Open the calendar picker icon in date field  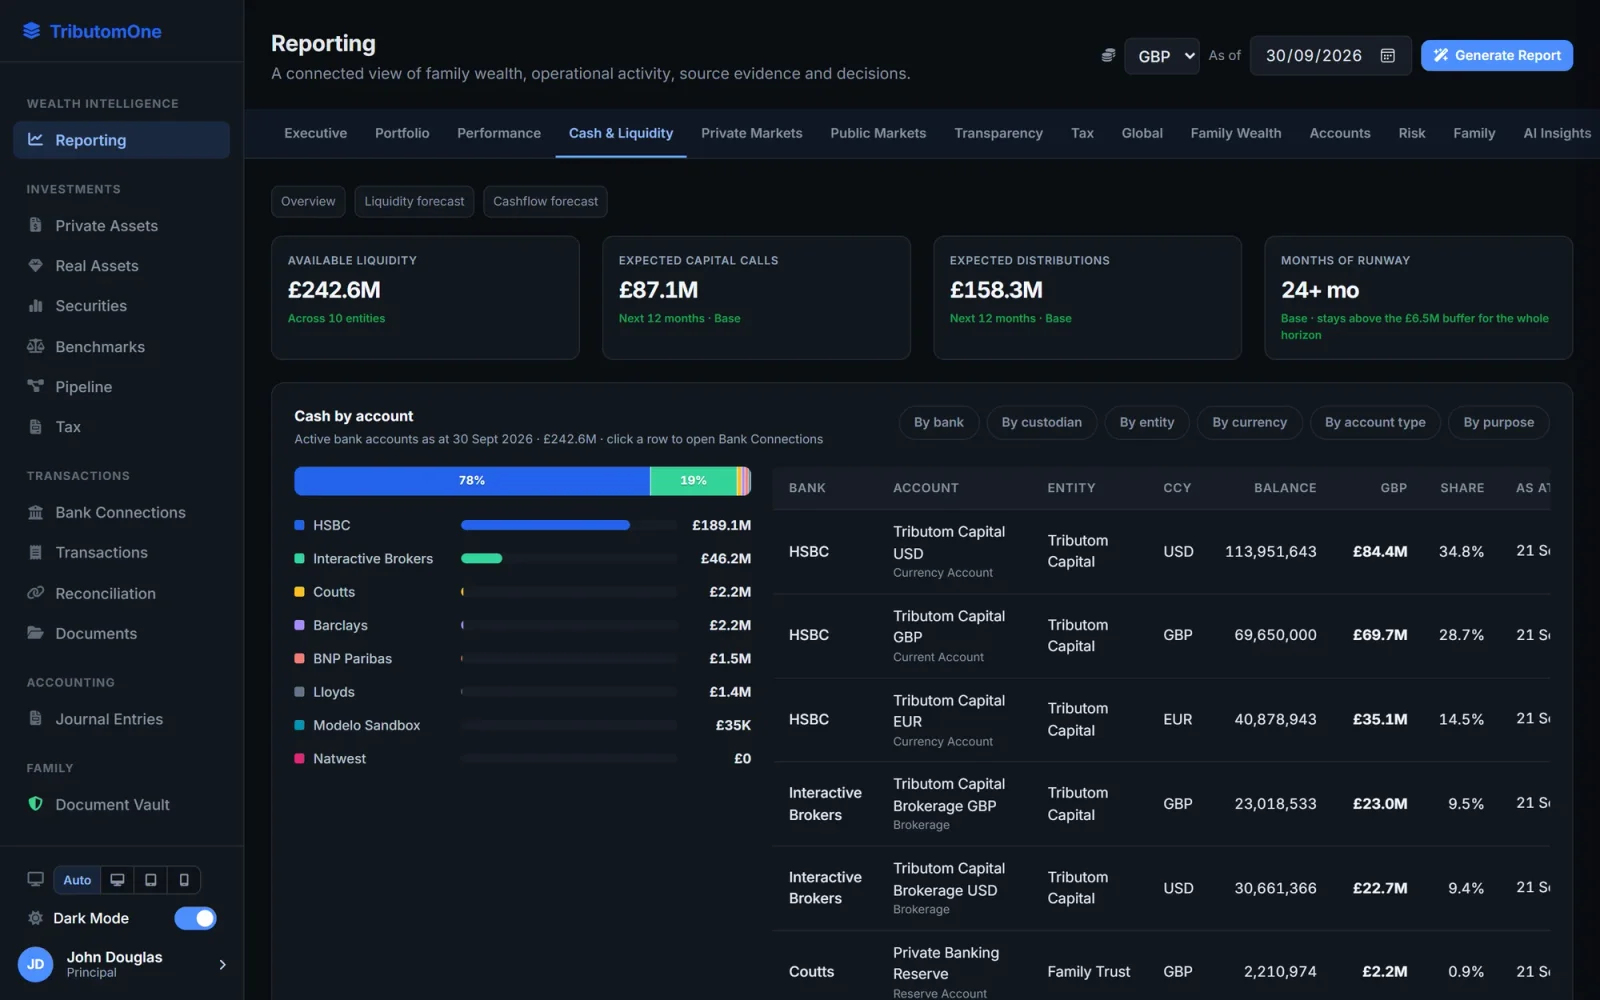pyautogui.click(x=1388, y=56)
